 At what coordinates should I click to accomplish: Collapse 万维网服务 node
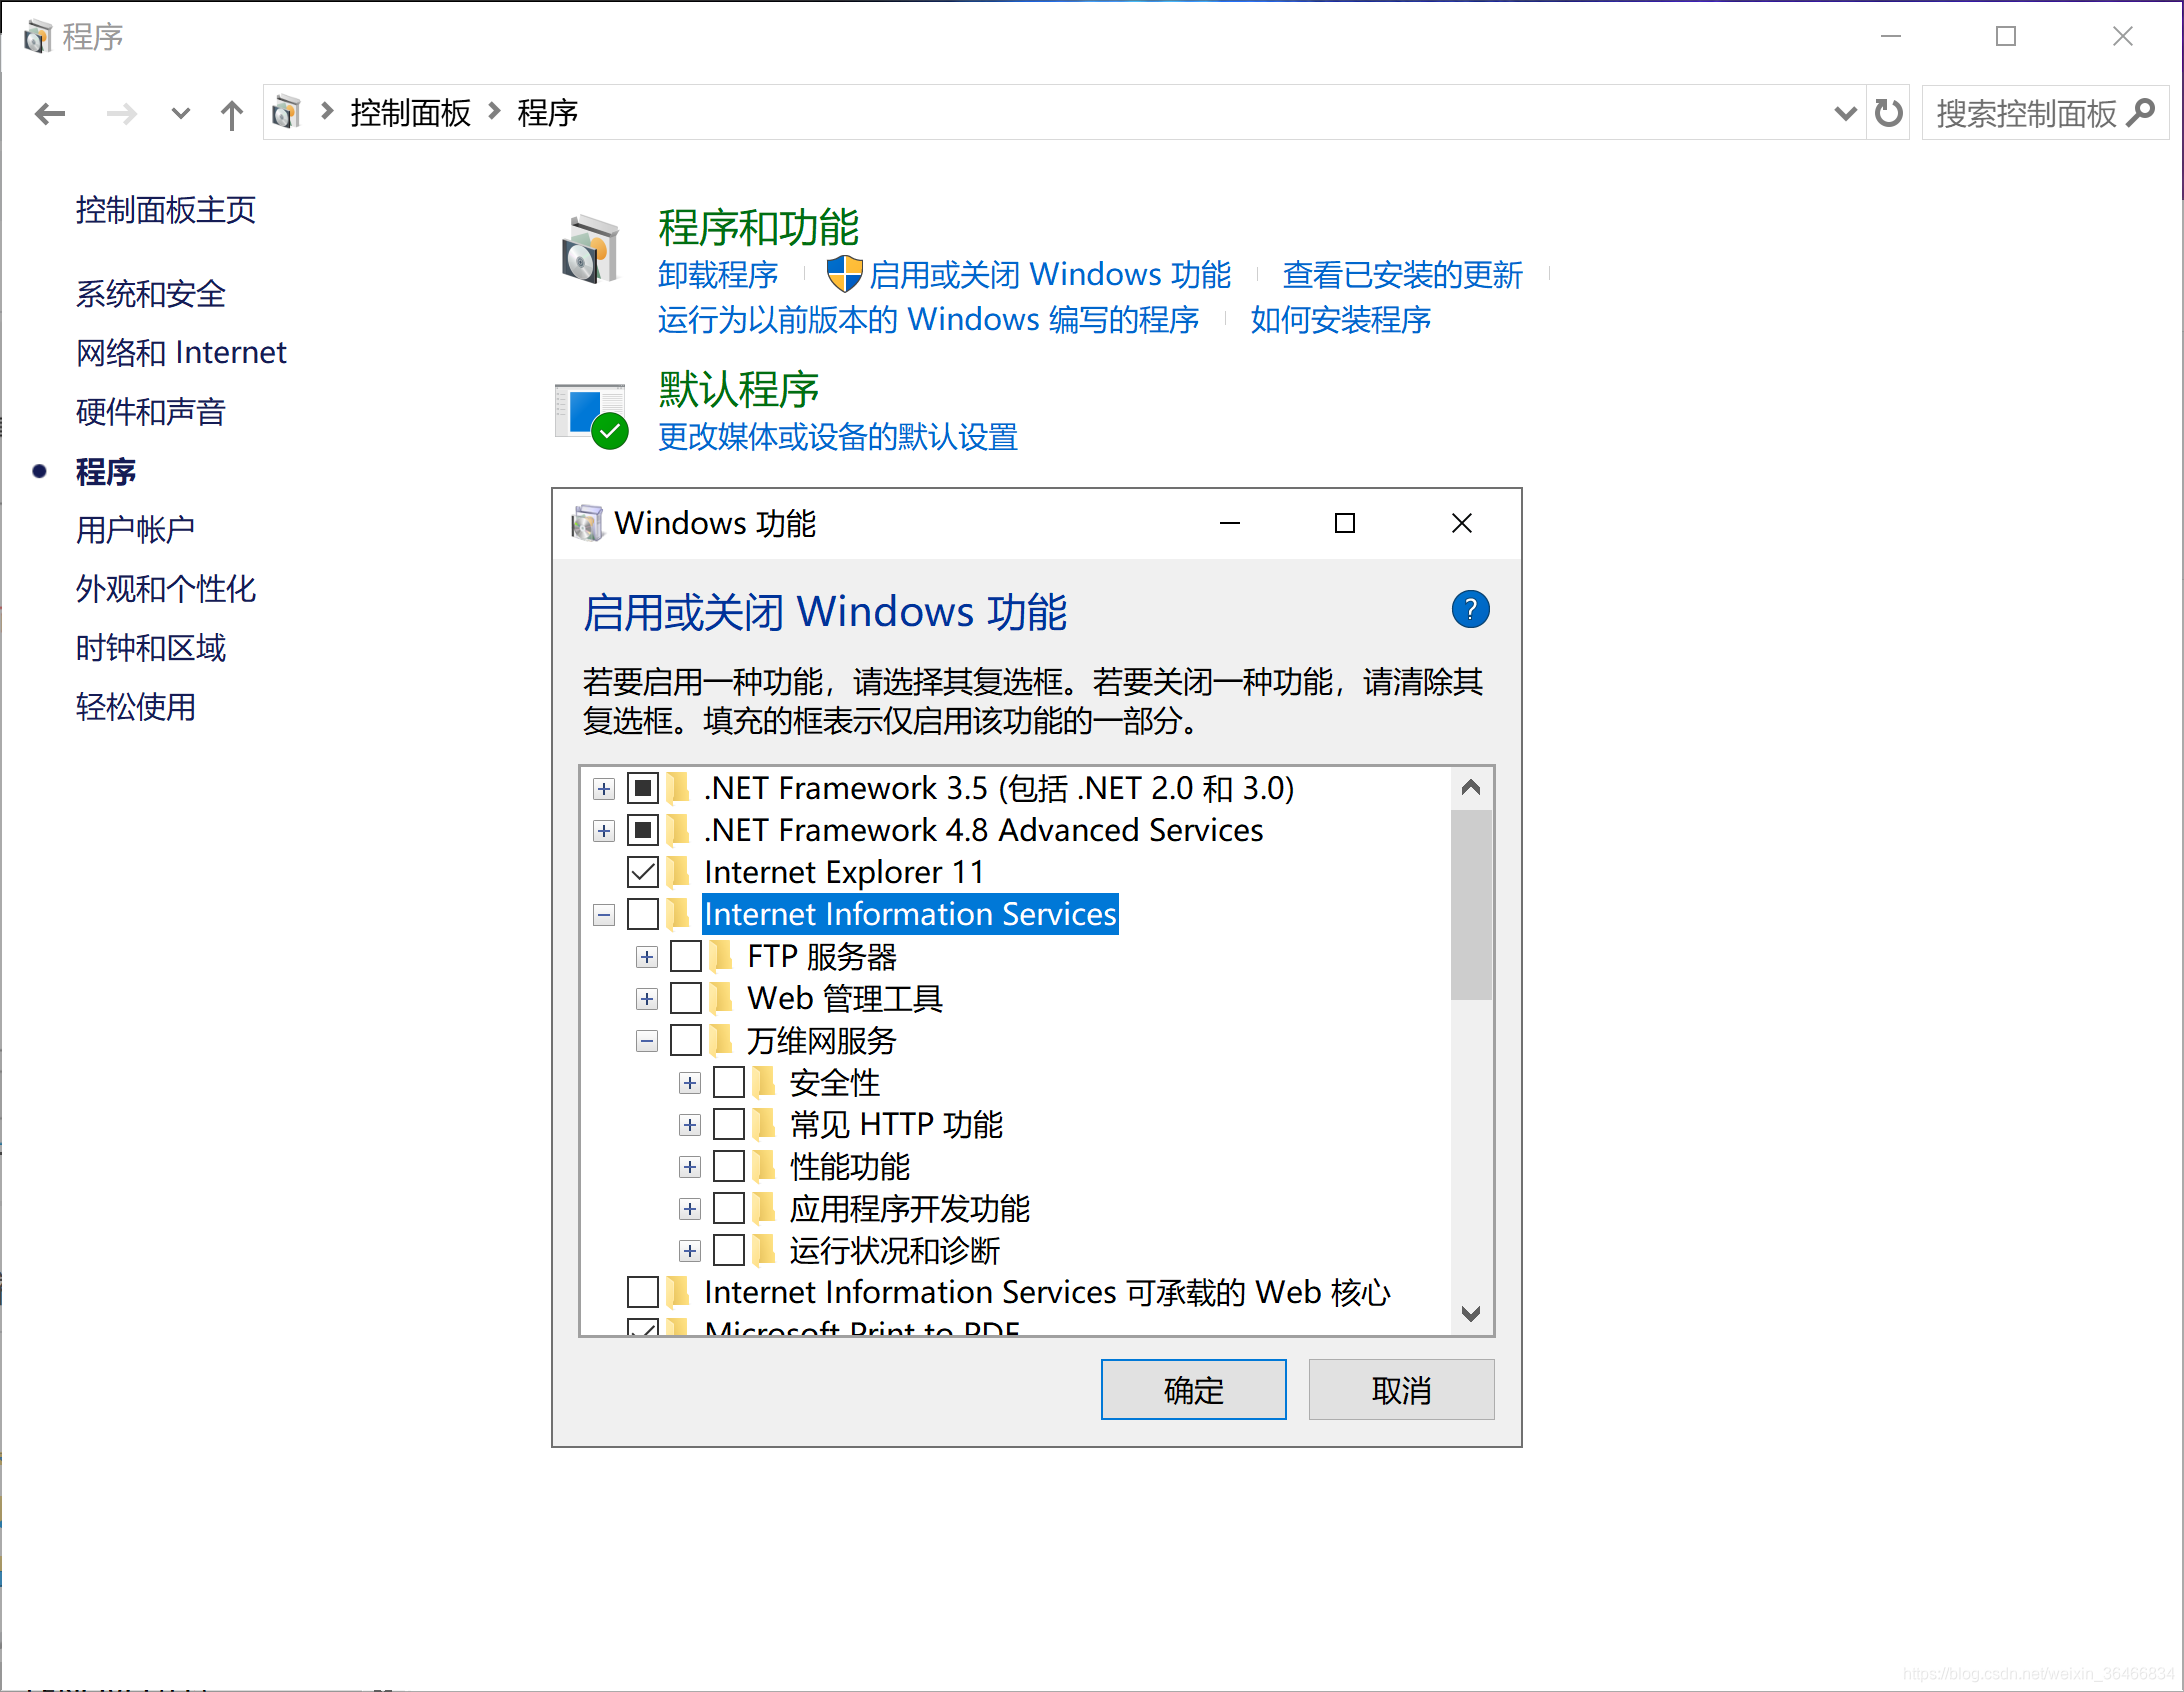click(646, 1041)
